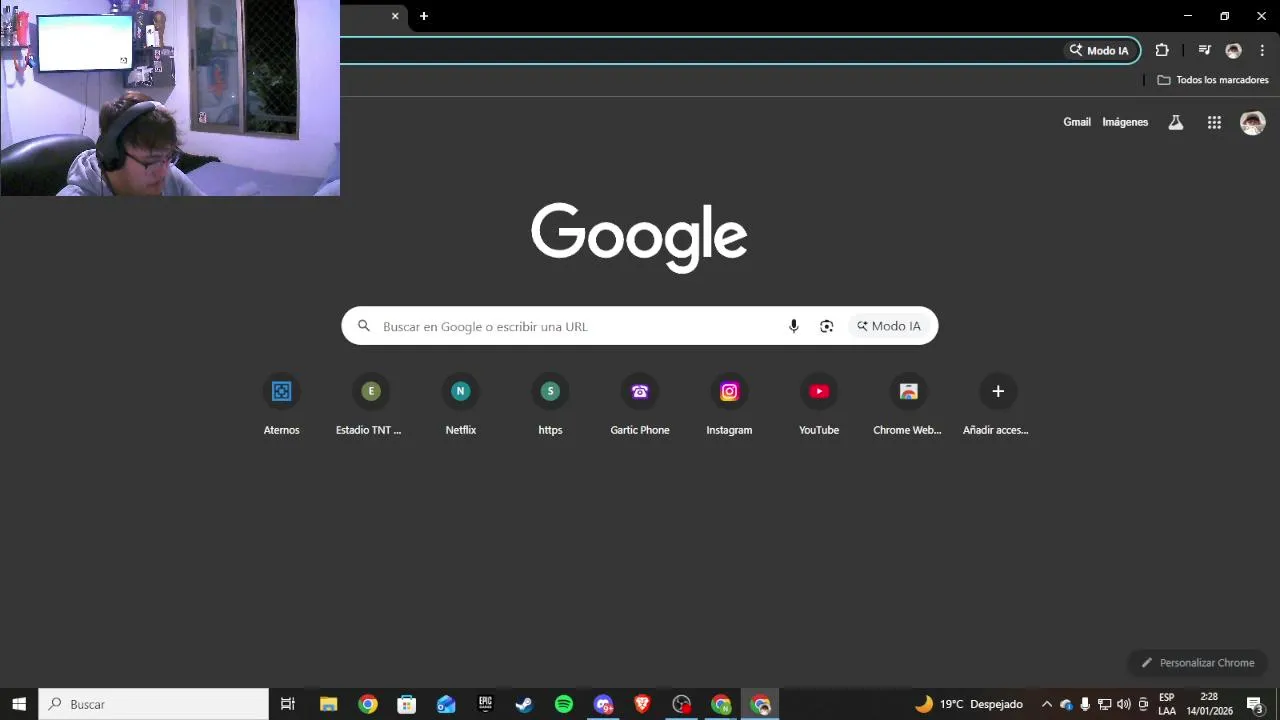This screenshot has width=1280, height=720.
Task: Open the Windows Start menu
Action: pyautogui.click(x=19, y=704)
